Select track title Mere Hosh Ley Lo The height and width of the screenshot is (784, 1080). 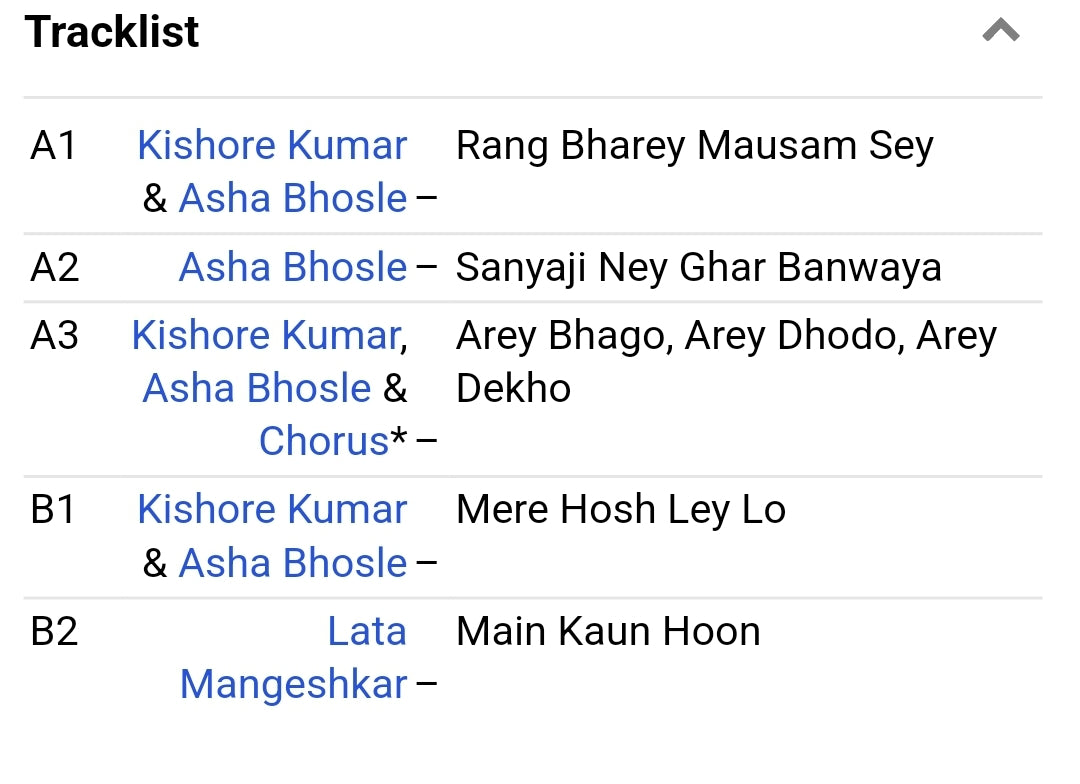[620, 510]
